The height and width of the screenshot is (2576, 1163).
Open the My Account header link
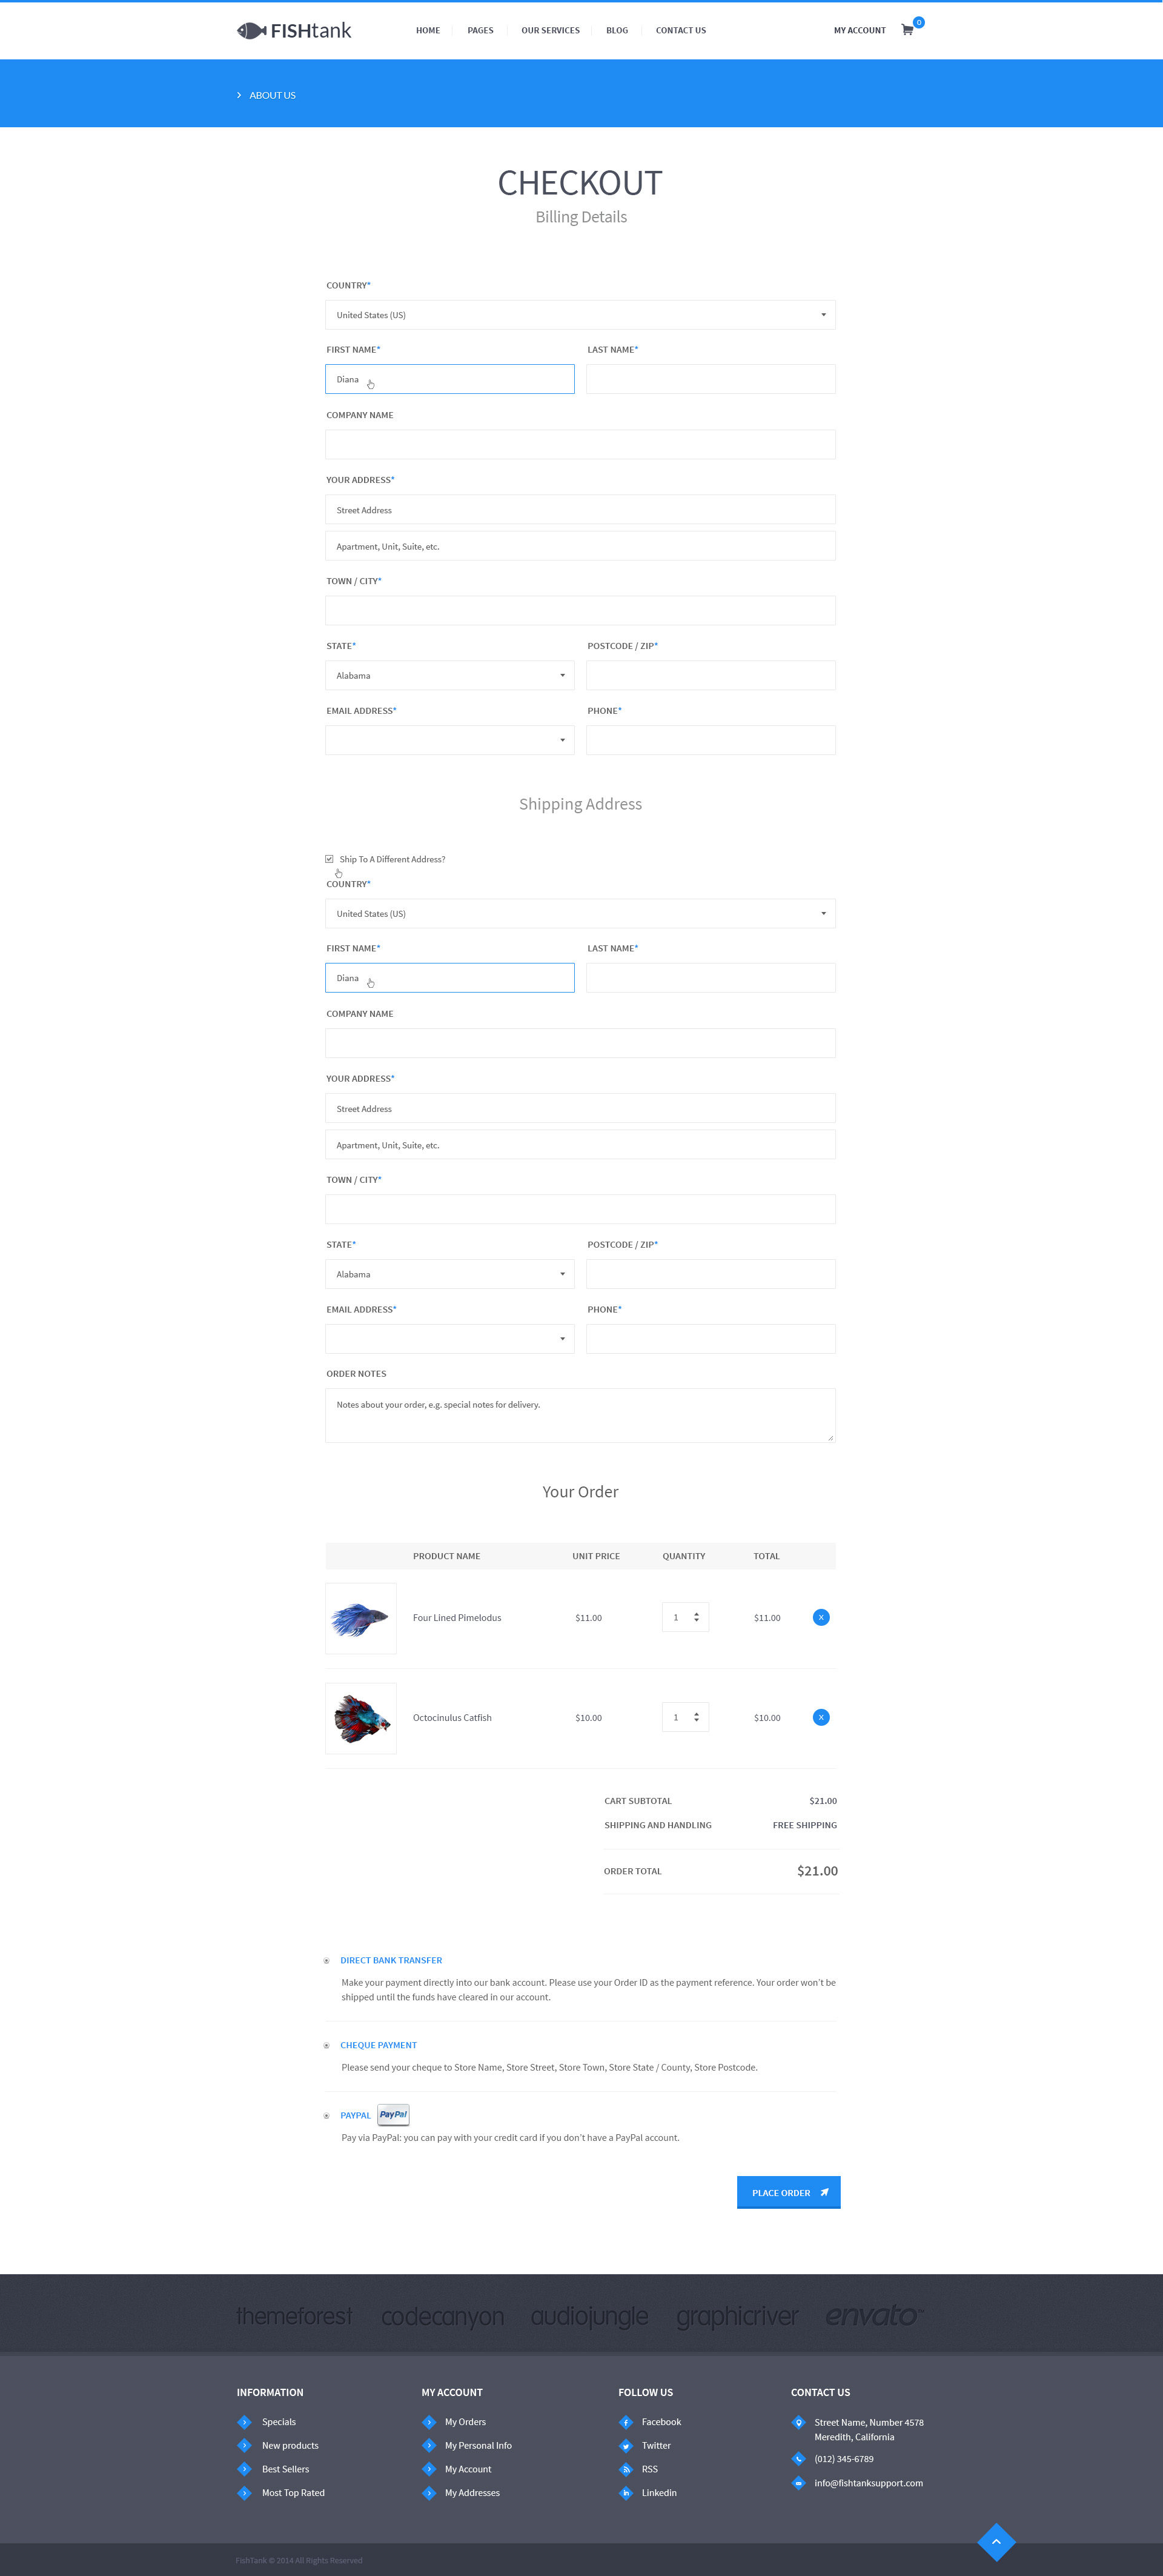860,31
